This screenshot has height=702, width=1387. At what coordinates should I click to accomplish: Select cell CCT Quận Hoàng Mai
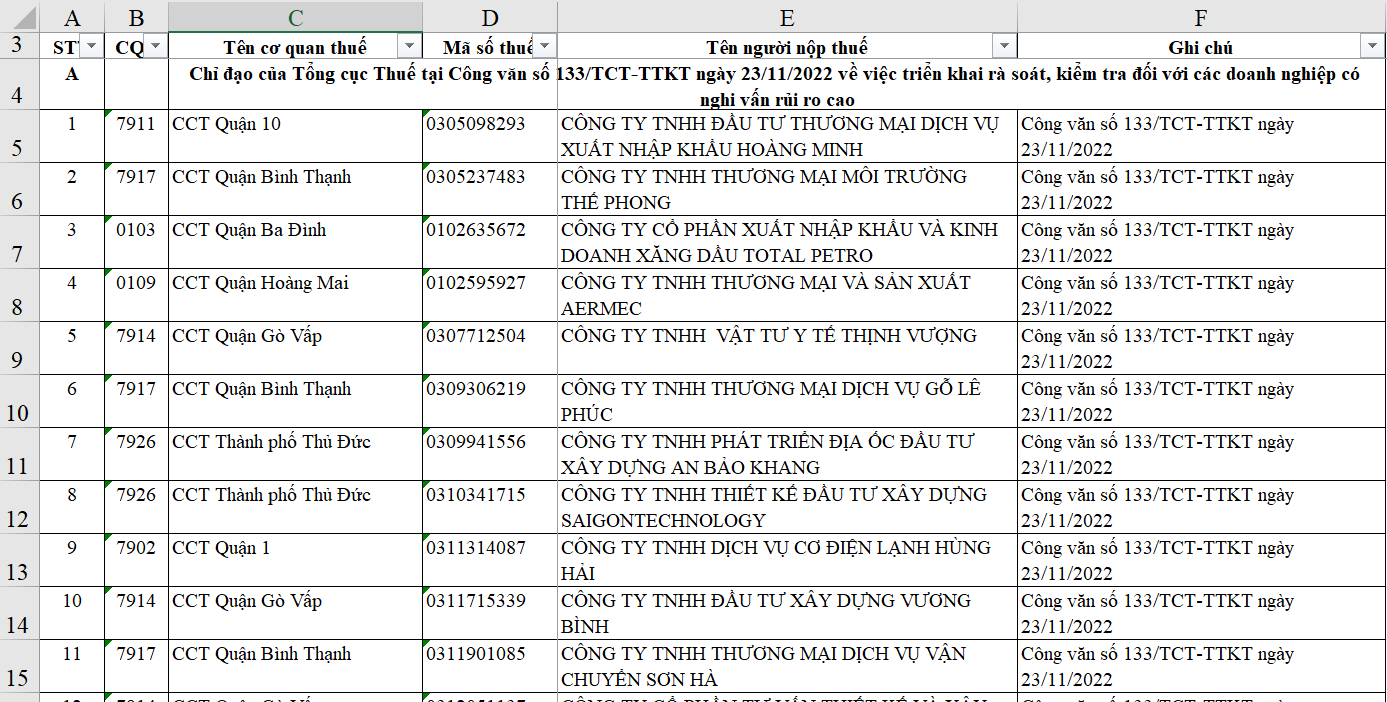point(295,296)
